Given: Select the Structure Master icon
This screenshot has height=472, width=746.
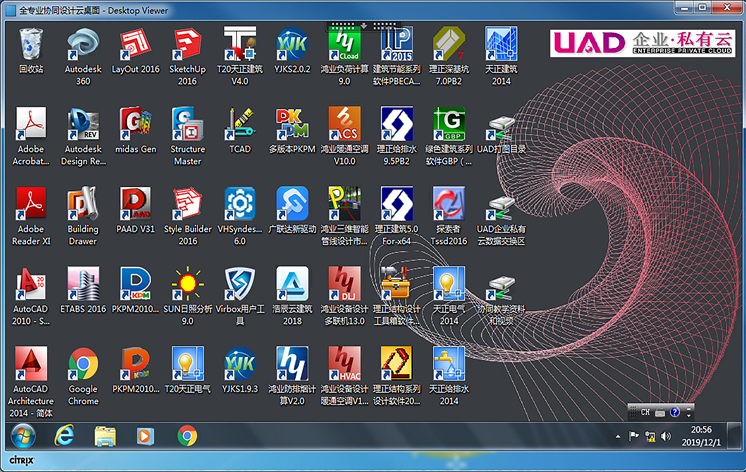Looking at the screenshot, I should [x=187, y=126].
